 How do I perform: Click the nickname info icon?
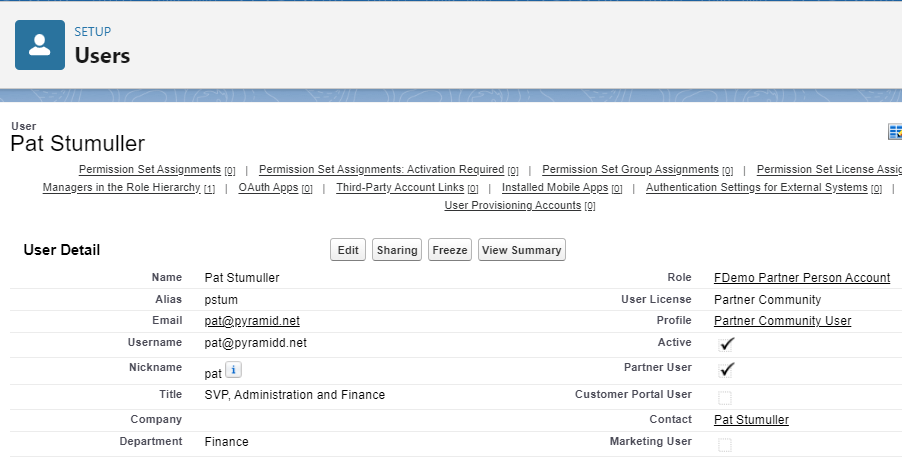point(232,371)
